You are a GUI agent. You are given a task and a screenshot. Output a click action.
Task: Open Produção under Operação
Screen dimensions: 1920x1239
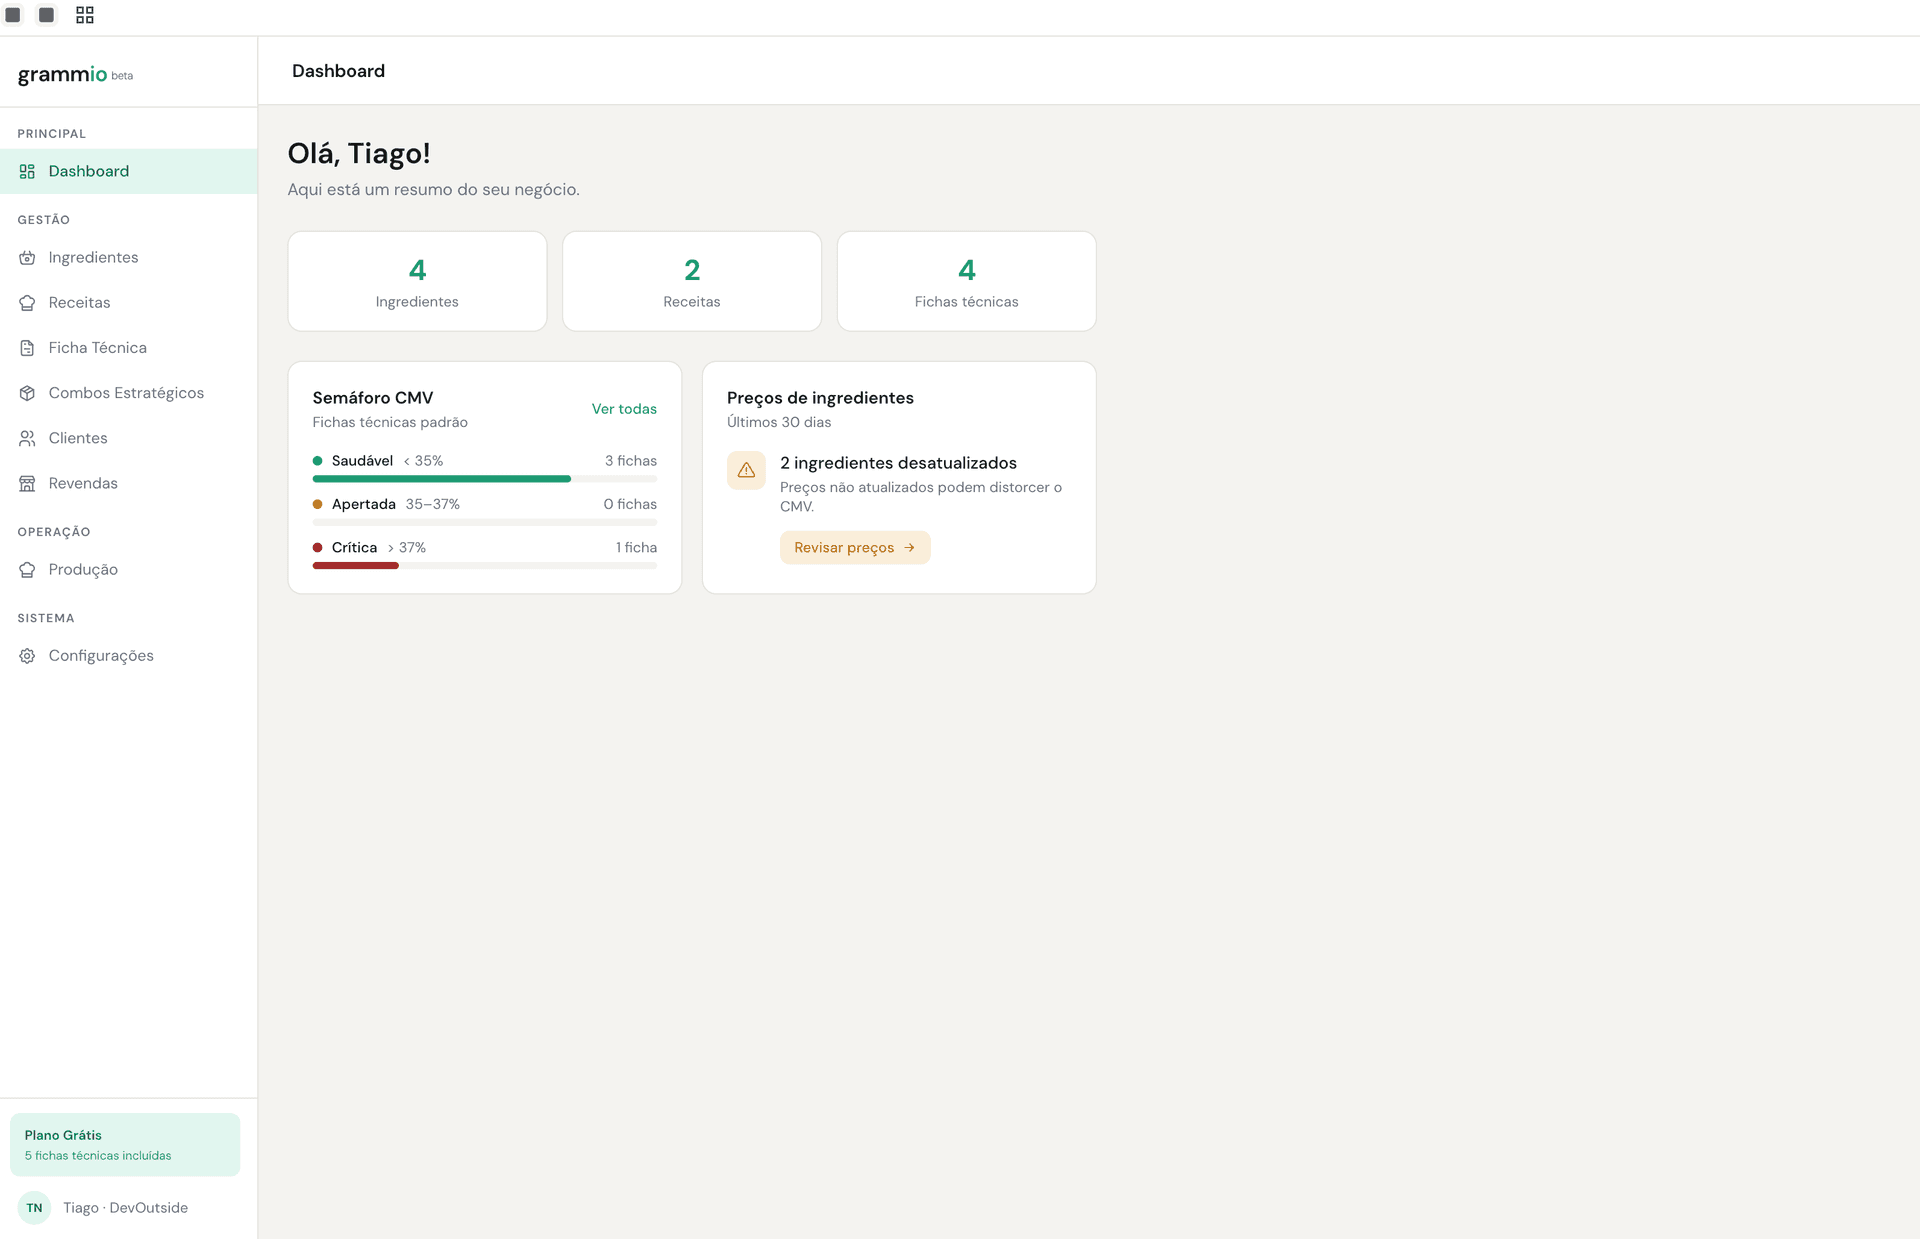coord(128,570)
